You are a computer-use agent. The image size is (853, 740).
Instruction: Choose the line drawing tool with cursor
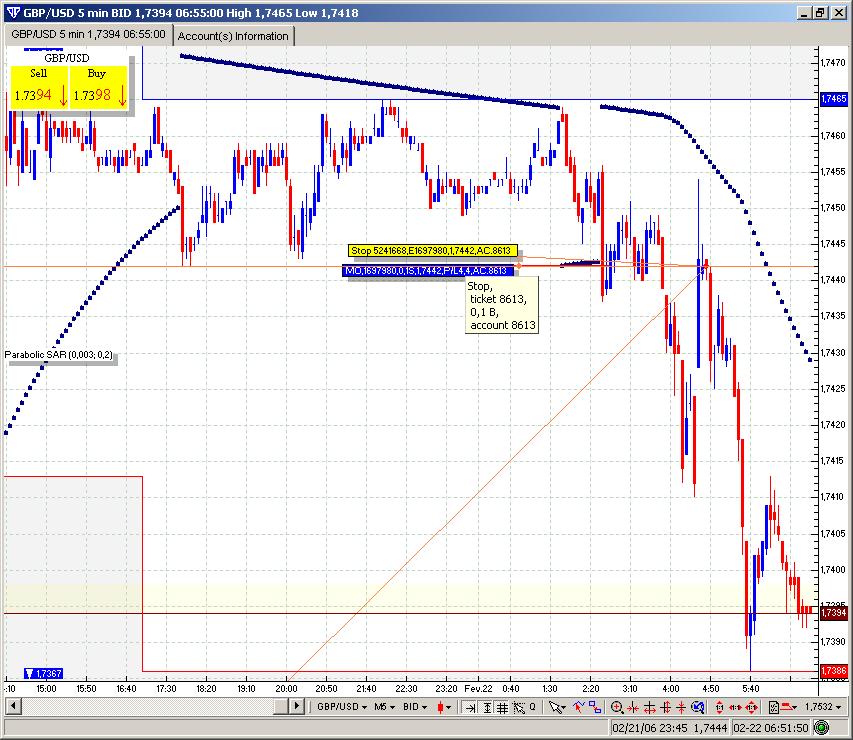579,707
